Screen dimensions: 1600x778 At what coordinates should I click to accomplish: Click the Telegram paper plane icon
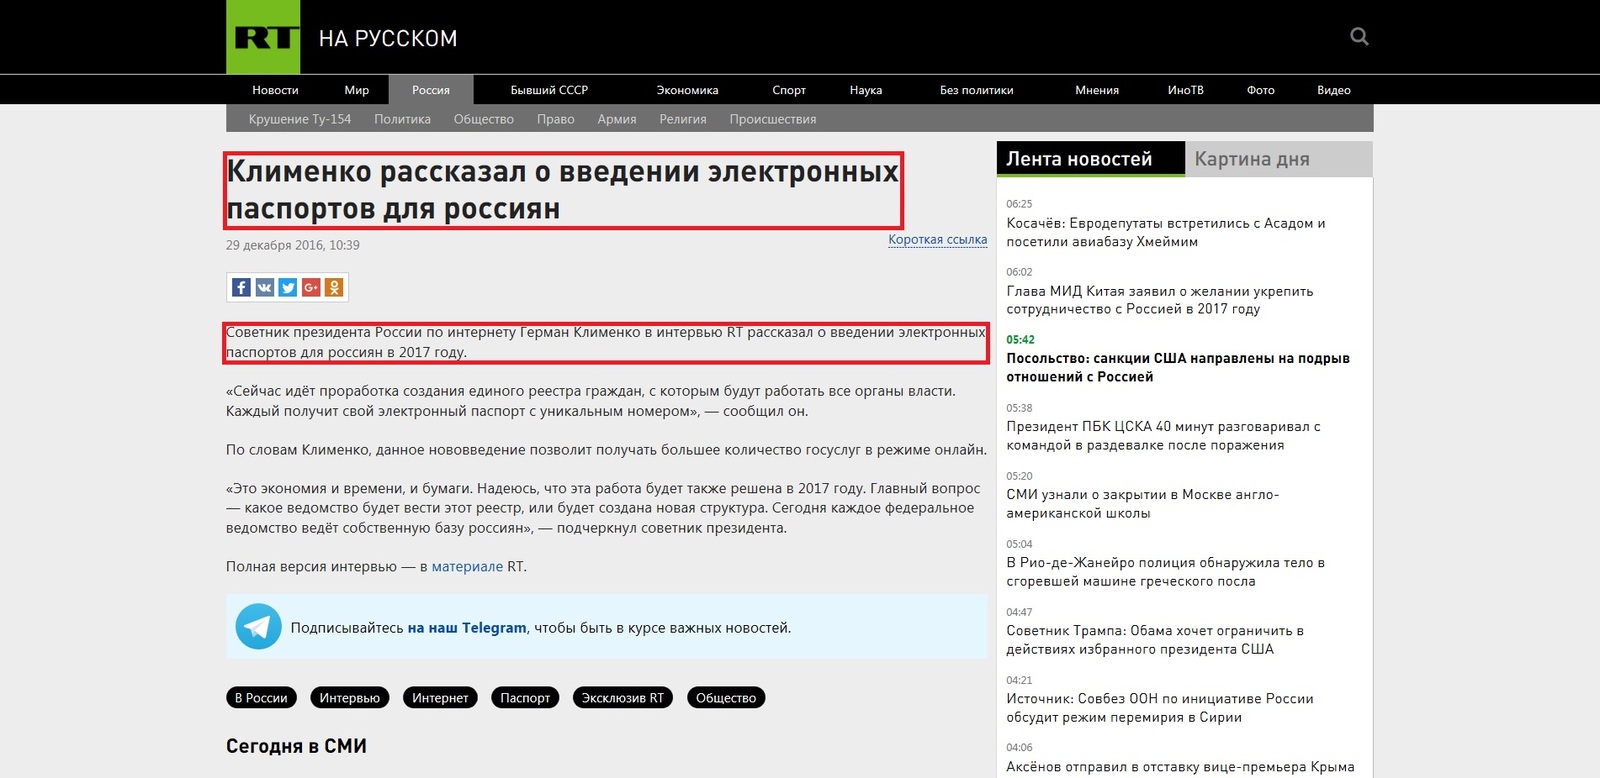(259, 627)
